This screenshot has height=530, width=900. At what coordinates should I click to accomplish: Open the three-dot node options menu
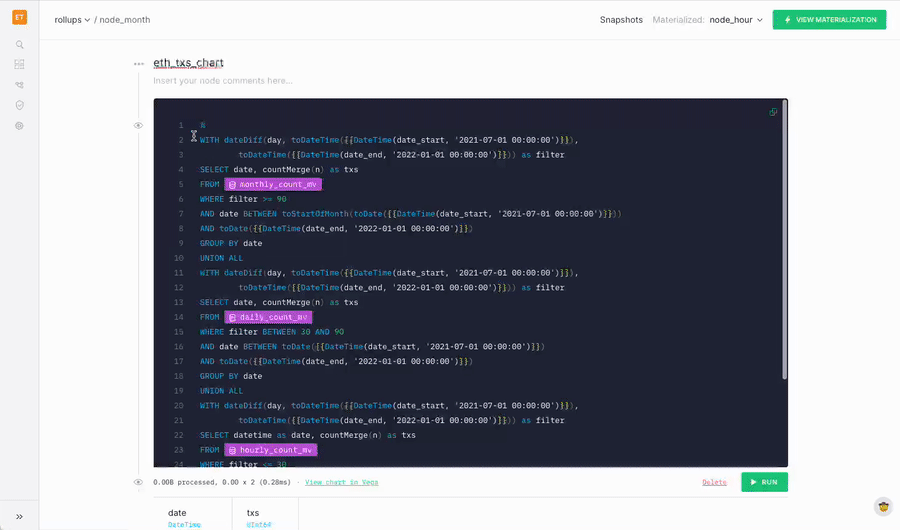tap(139, 64)
